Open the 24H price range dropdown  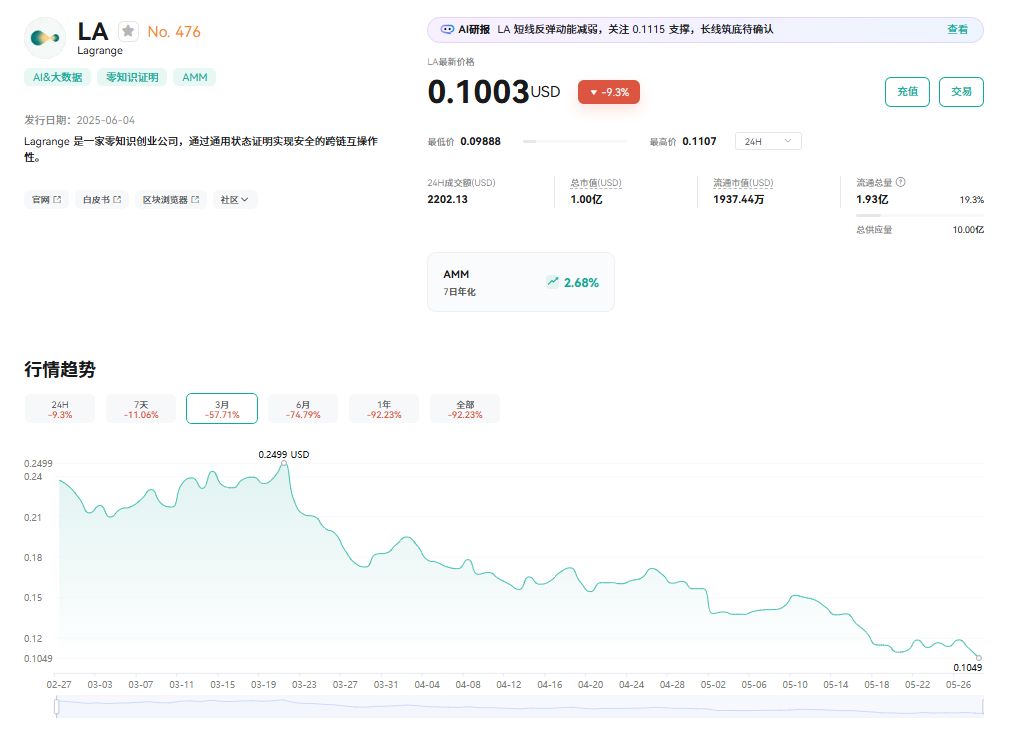(x=768, y=141)
